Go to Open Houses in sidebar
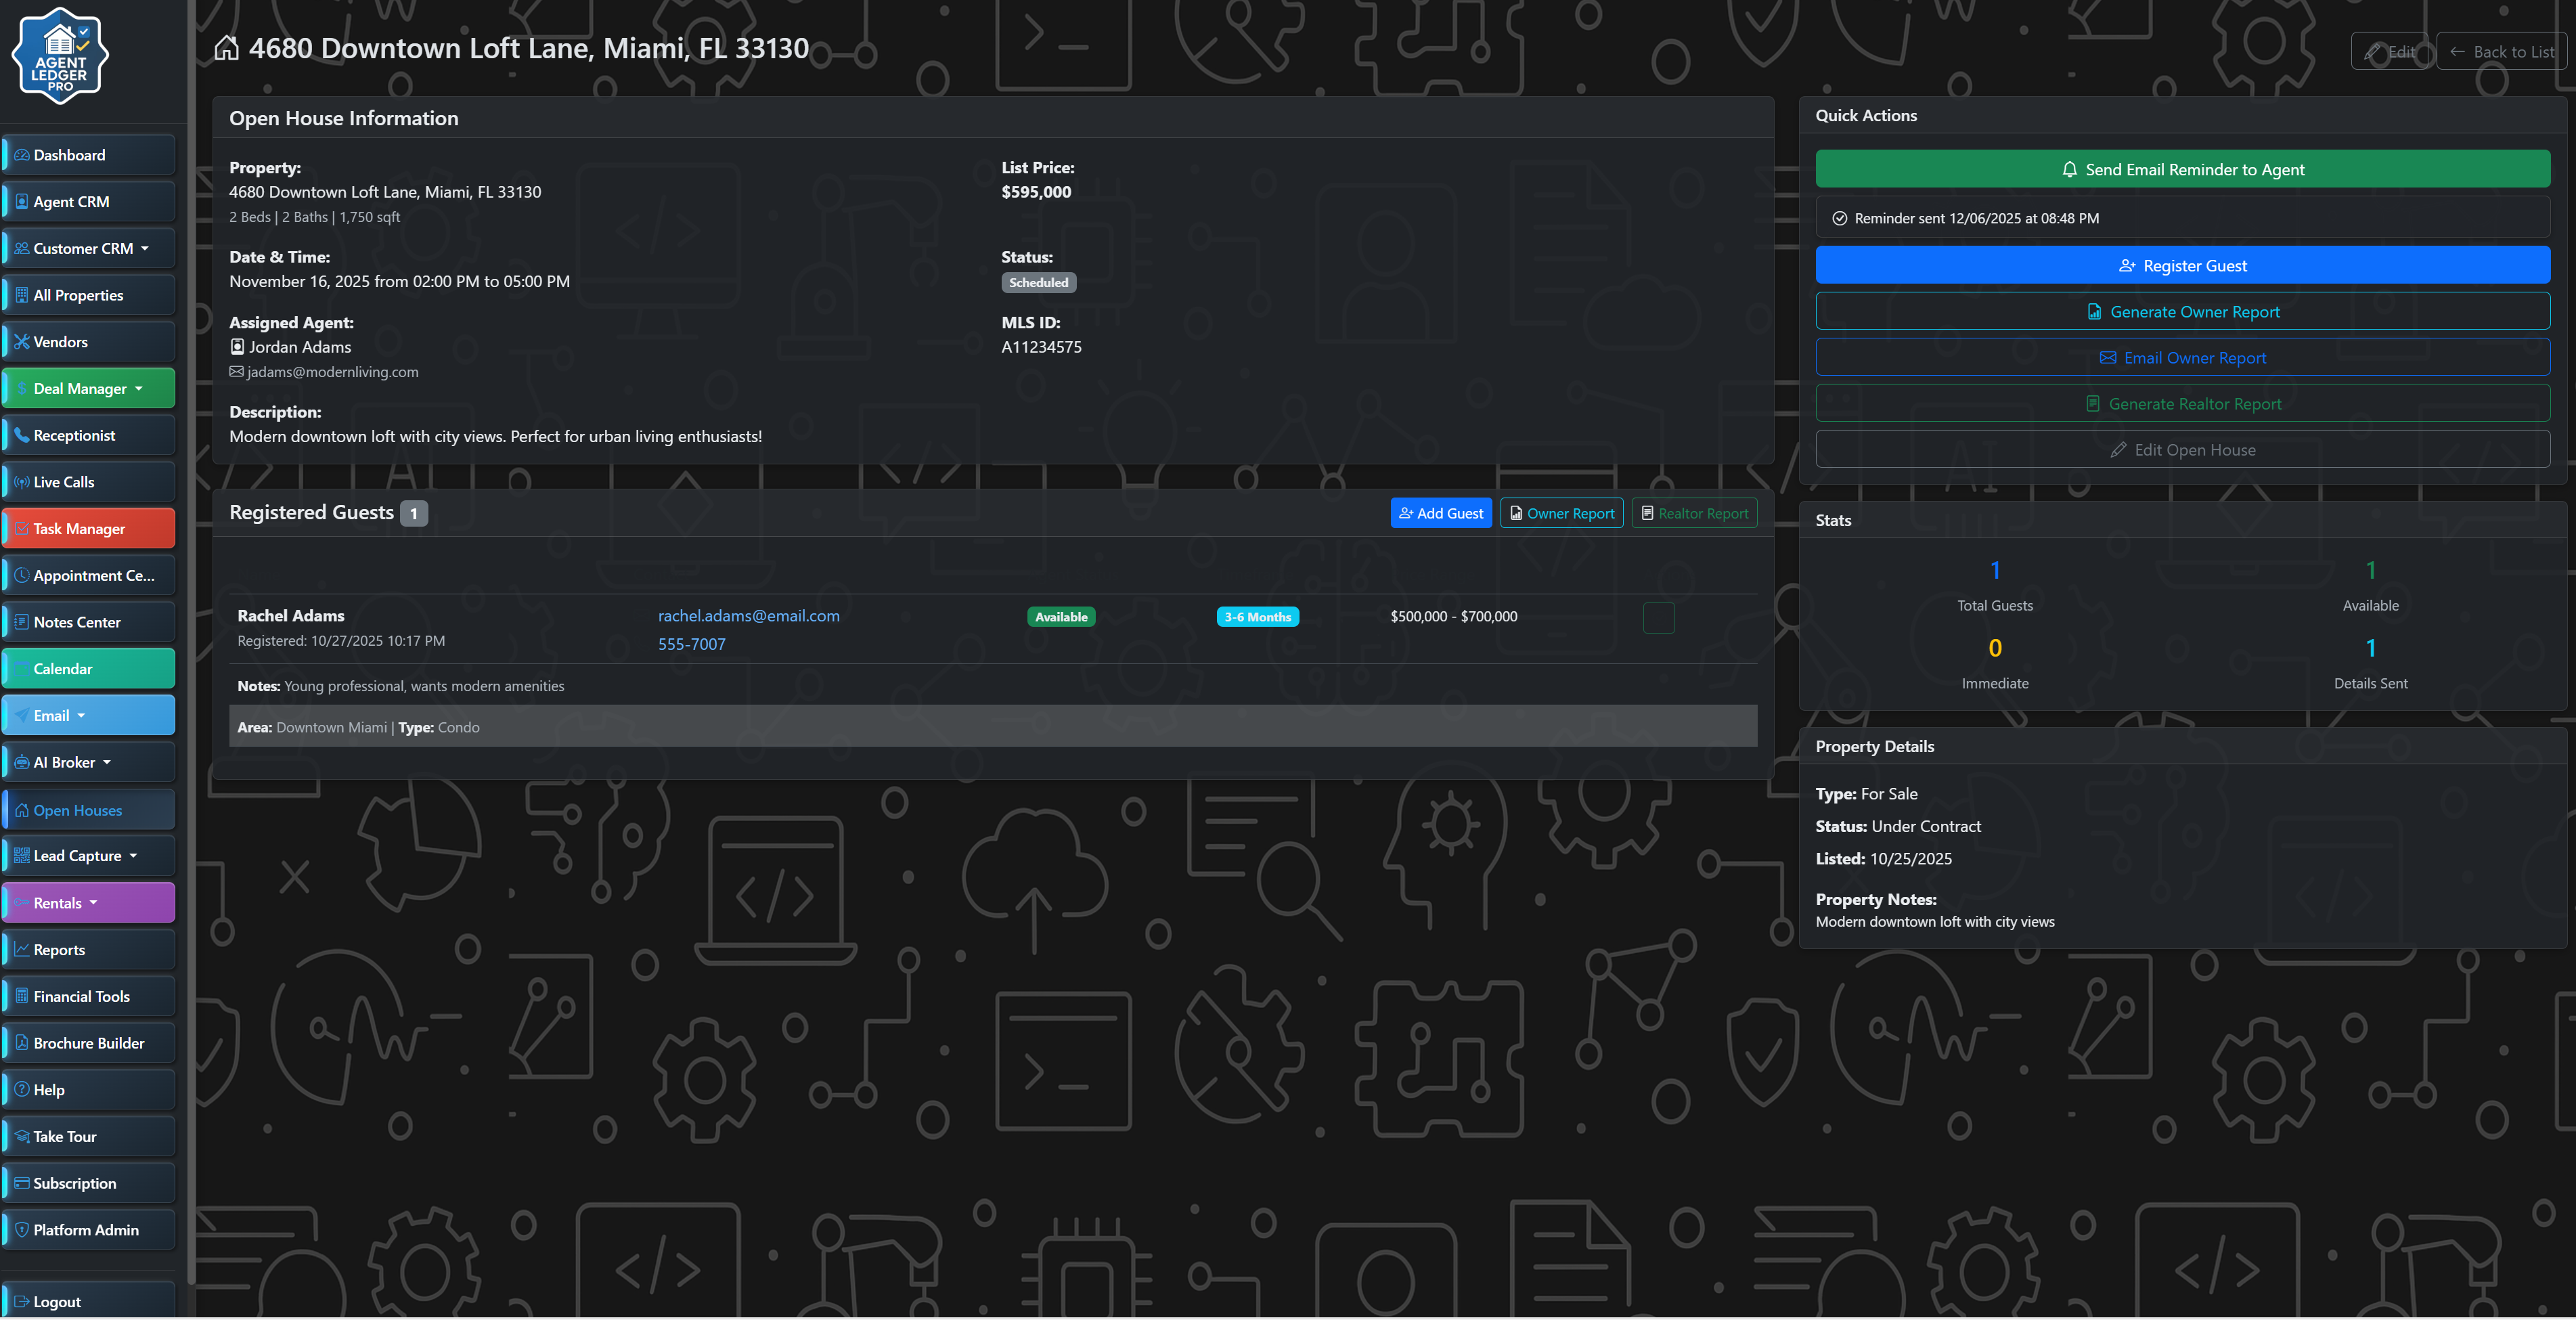Image resolution: width=2576 pixels, height=1320 pixels. point(88,810)
